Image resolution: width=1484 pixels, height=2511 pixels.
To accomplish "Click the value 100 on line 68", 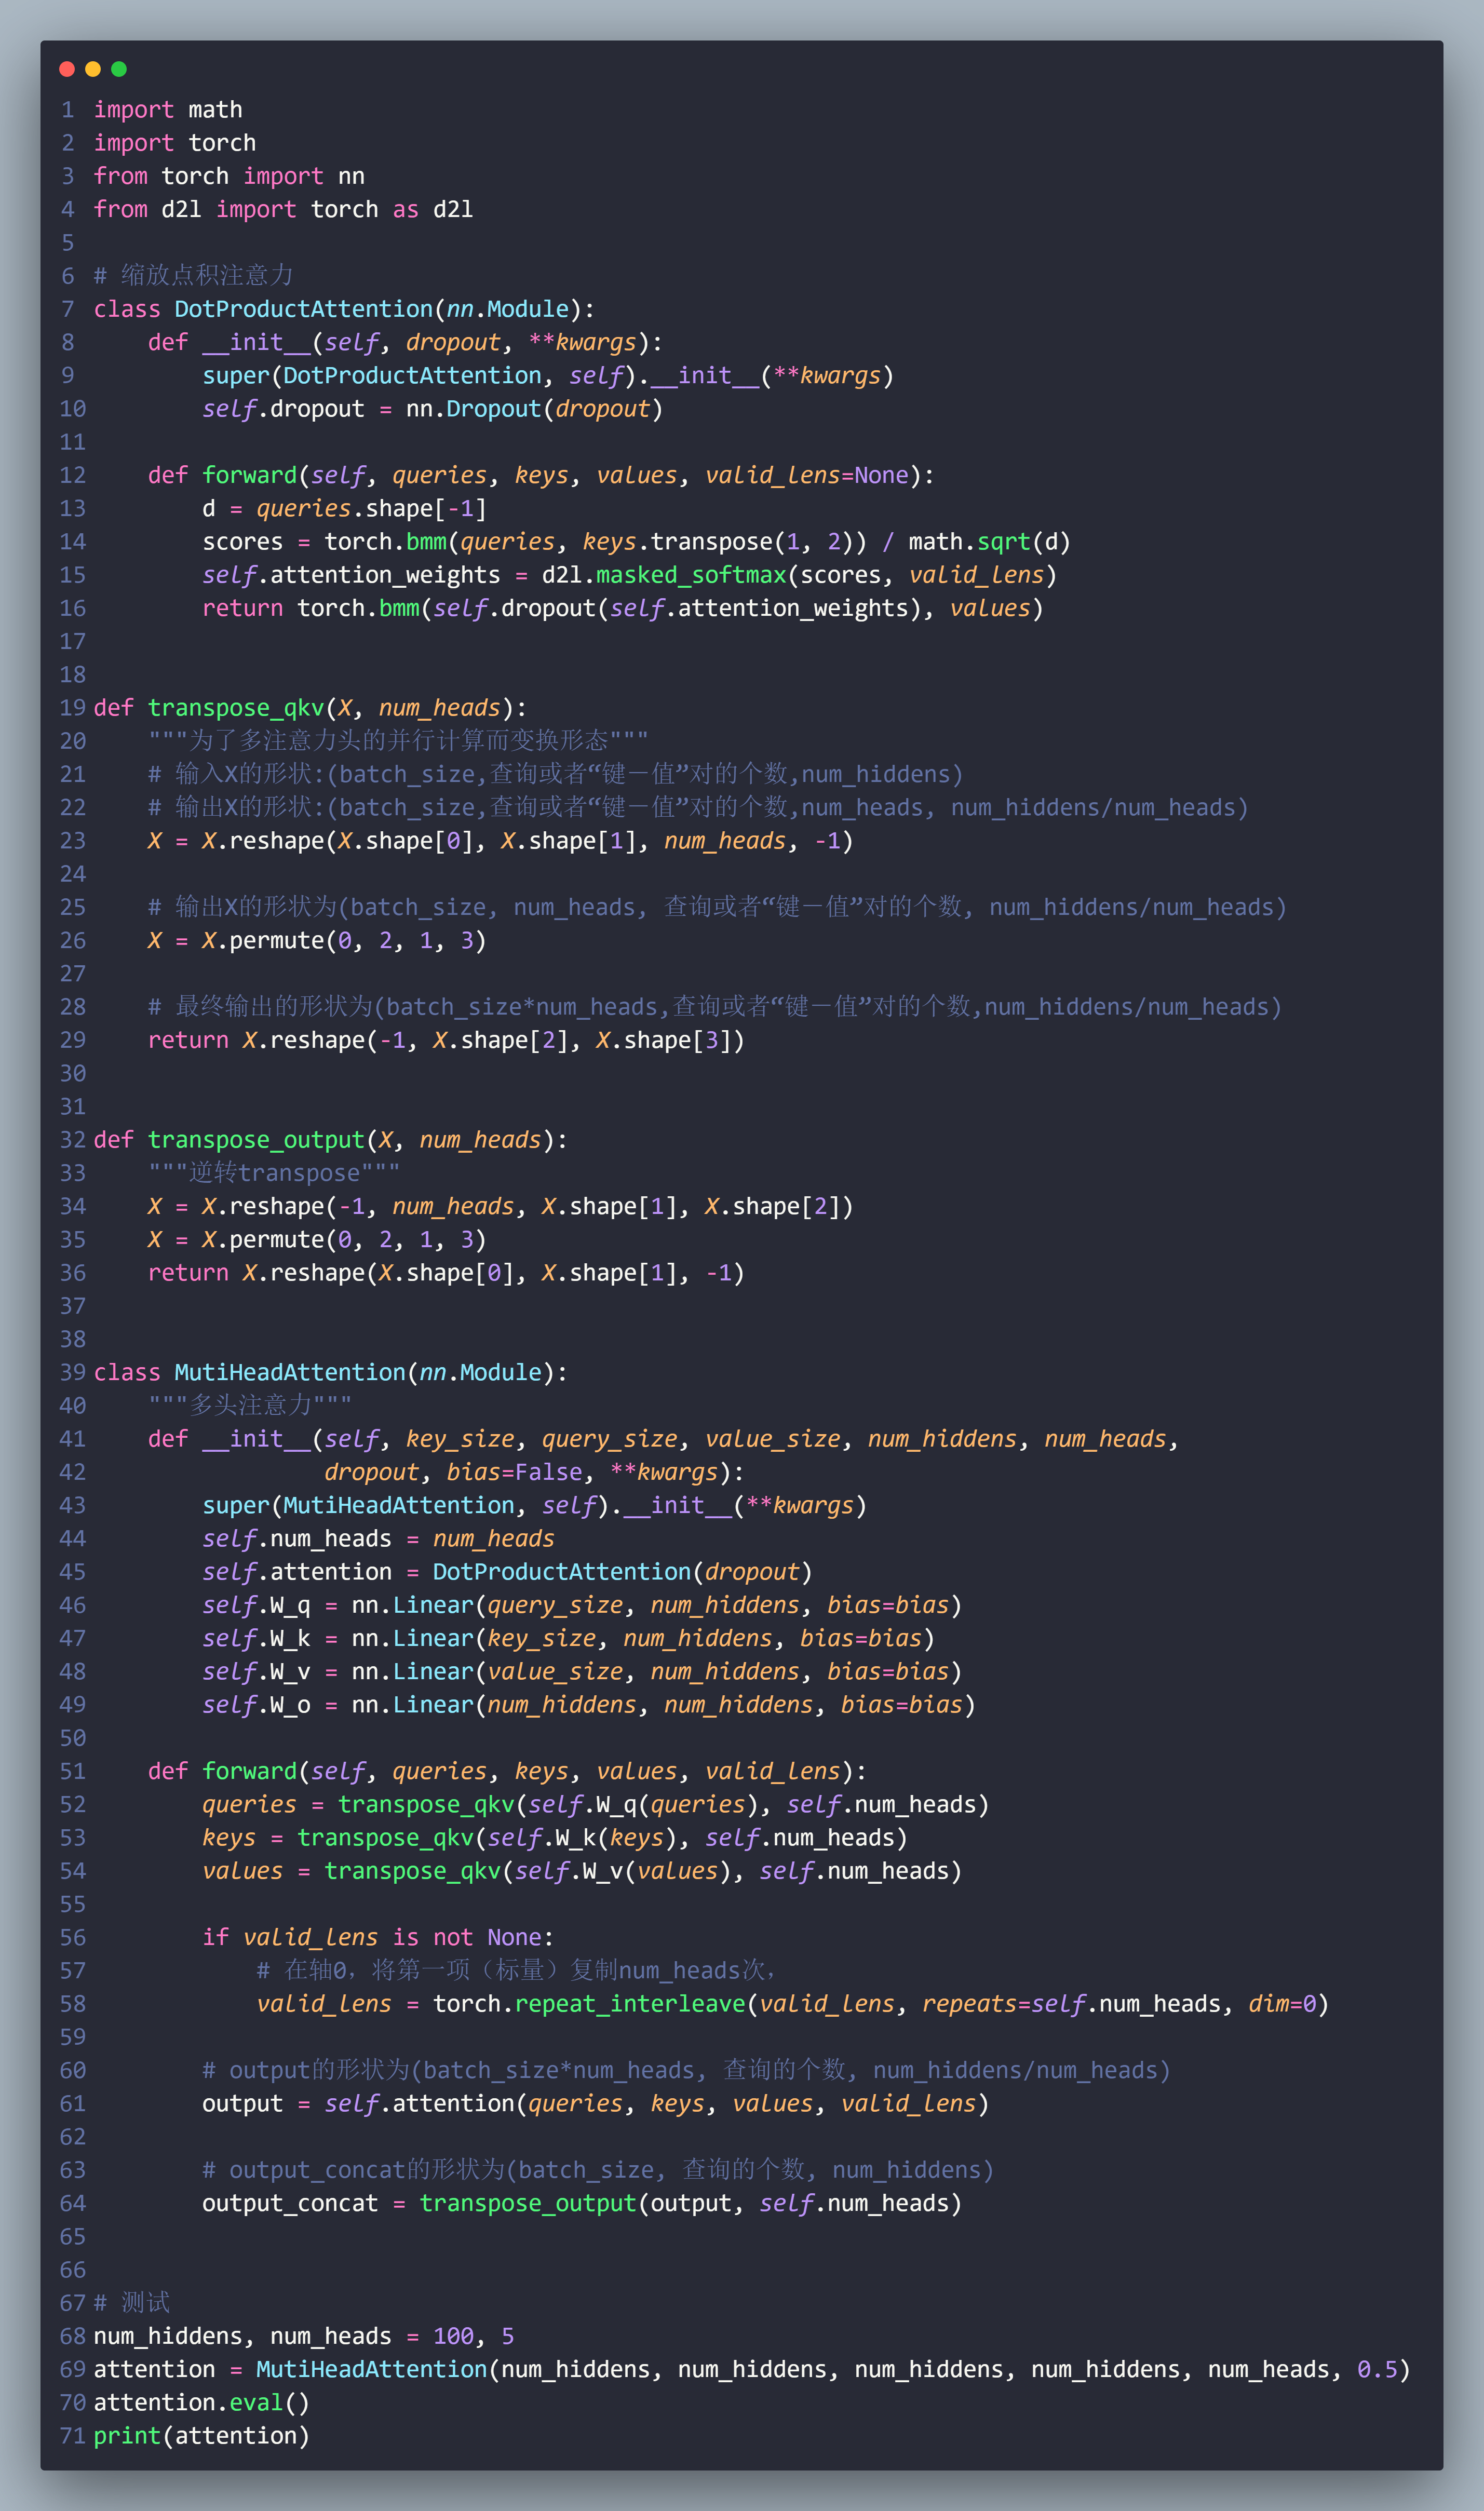I will click(452, 2336).
